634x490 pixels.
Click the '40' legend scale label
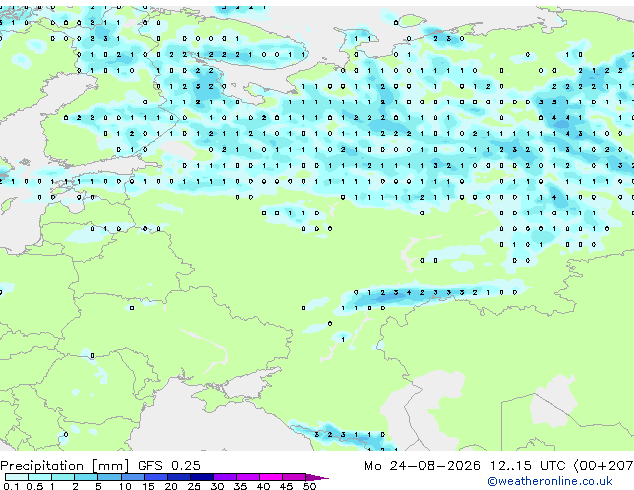tap(263, 486)
